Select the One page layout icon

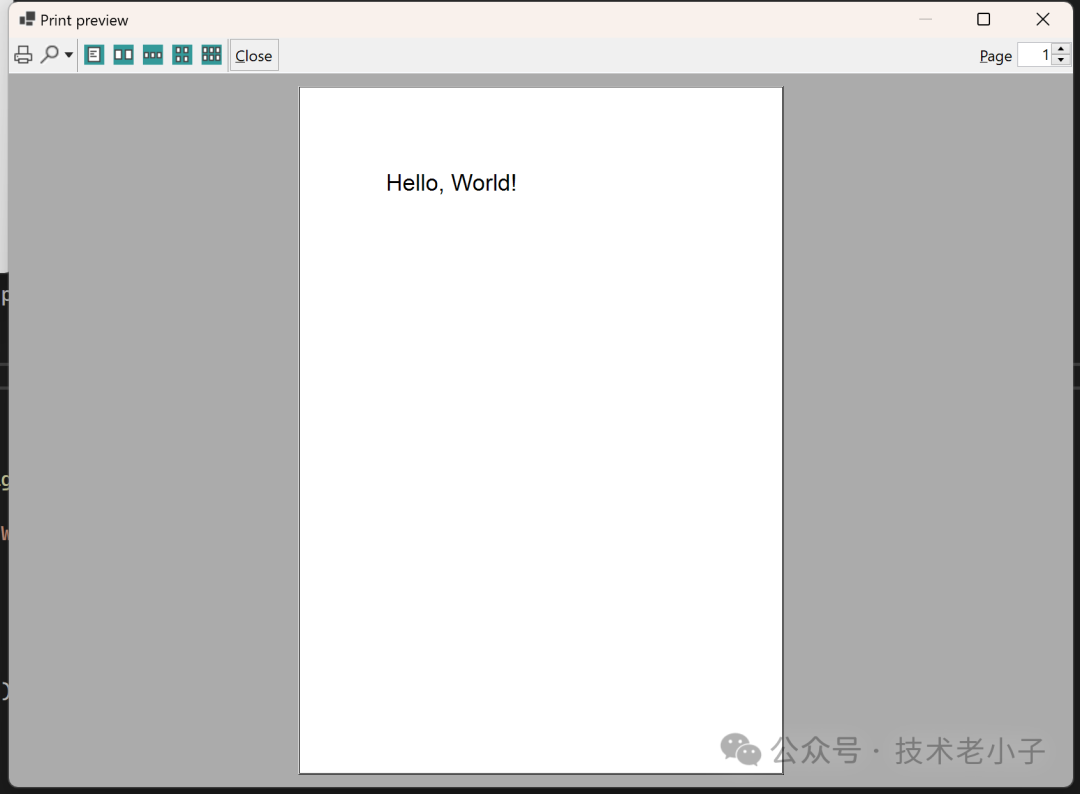pyautogui.click(x=94, y=55)
